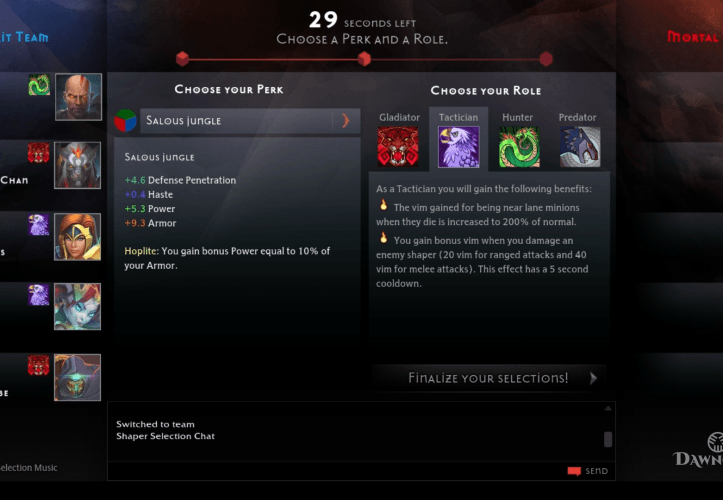Open the Salous Jungle perk dropdown

250,121
